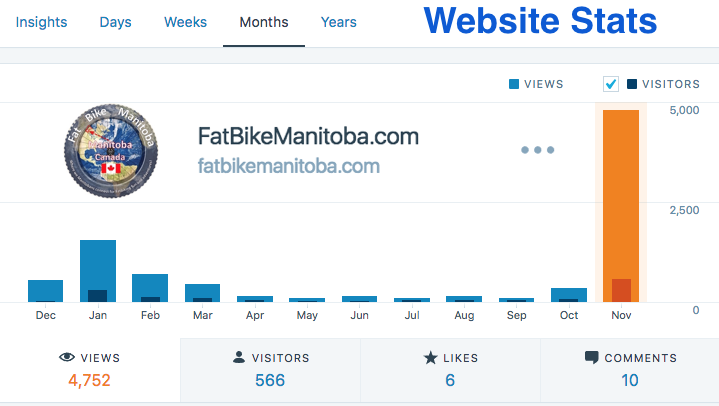Open the Weeks stats tab

[186, 22]
